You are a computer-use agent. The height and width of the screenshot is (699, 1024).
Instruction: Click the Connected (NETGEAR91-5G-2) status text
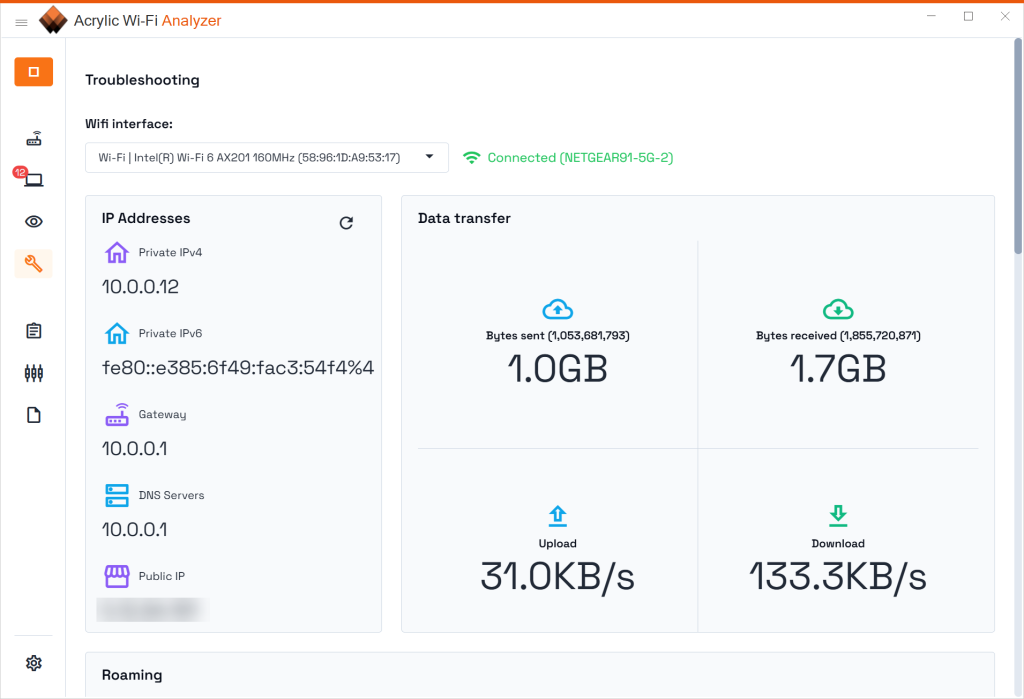pos(580,157)
